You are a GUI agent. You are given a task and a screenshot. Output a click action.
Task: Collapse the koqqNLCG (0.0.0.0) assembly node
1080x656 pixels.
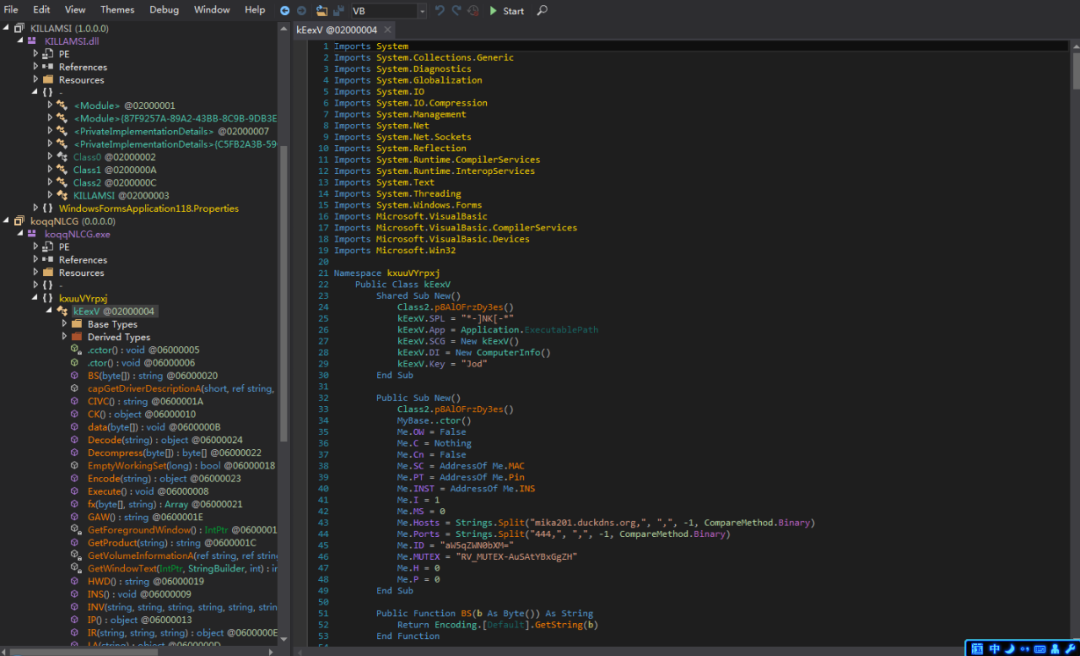click(x=6, y=221)
